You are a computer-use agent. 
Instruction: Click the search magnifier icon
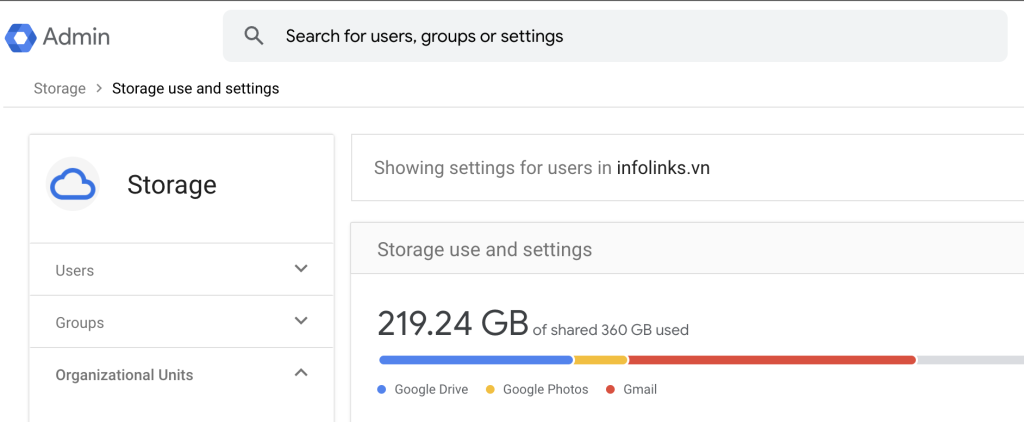click(x=254, y=36)
